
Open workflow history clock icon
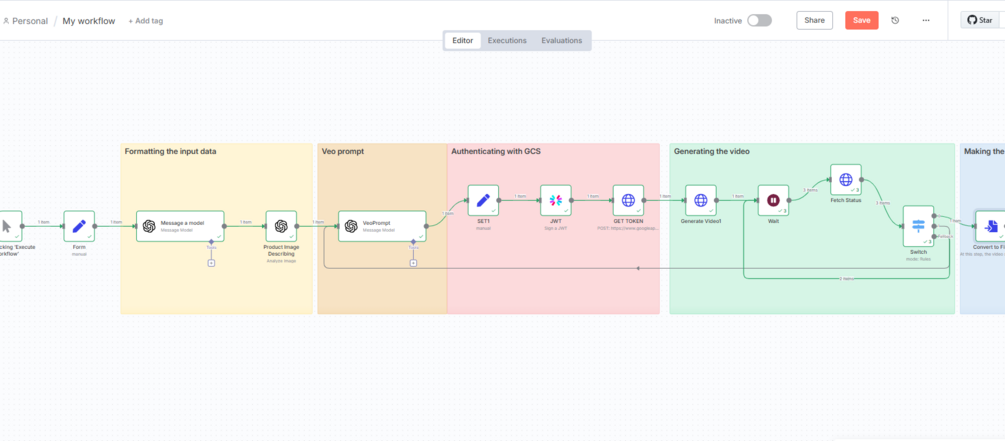(895, 21)
